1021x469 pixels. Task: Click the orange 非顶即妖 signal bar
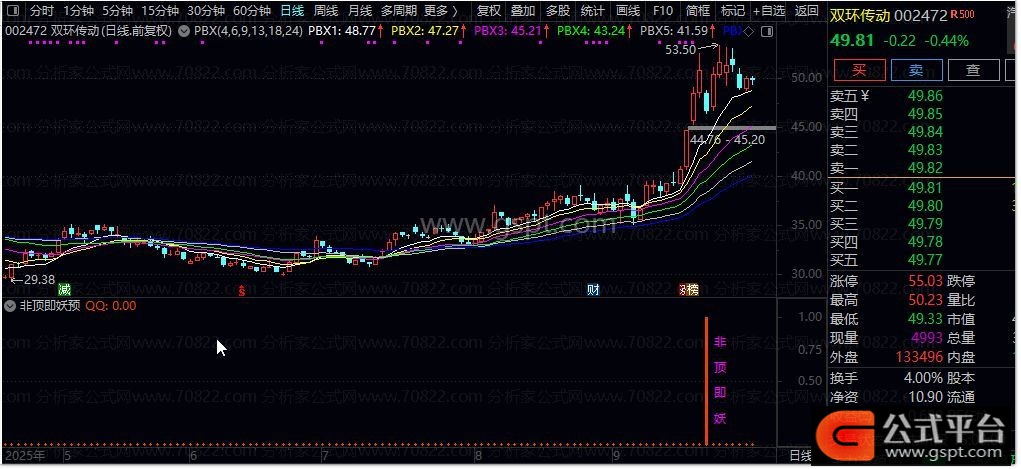(707, 380)
